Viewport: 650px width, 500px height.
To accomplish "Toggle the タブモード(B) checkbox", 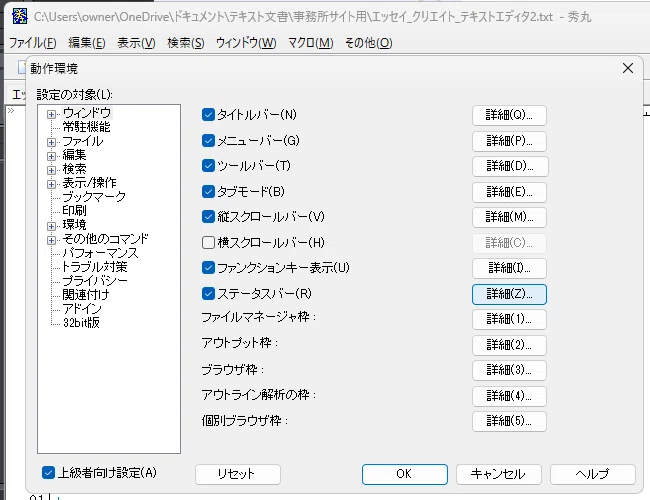I will 208,192.
